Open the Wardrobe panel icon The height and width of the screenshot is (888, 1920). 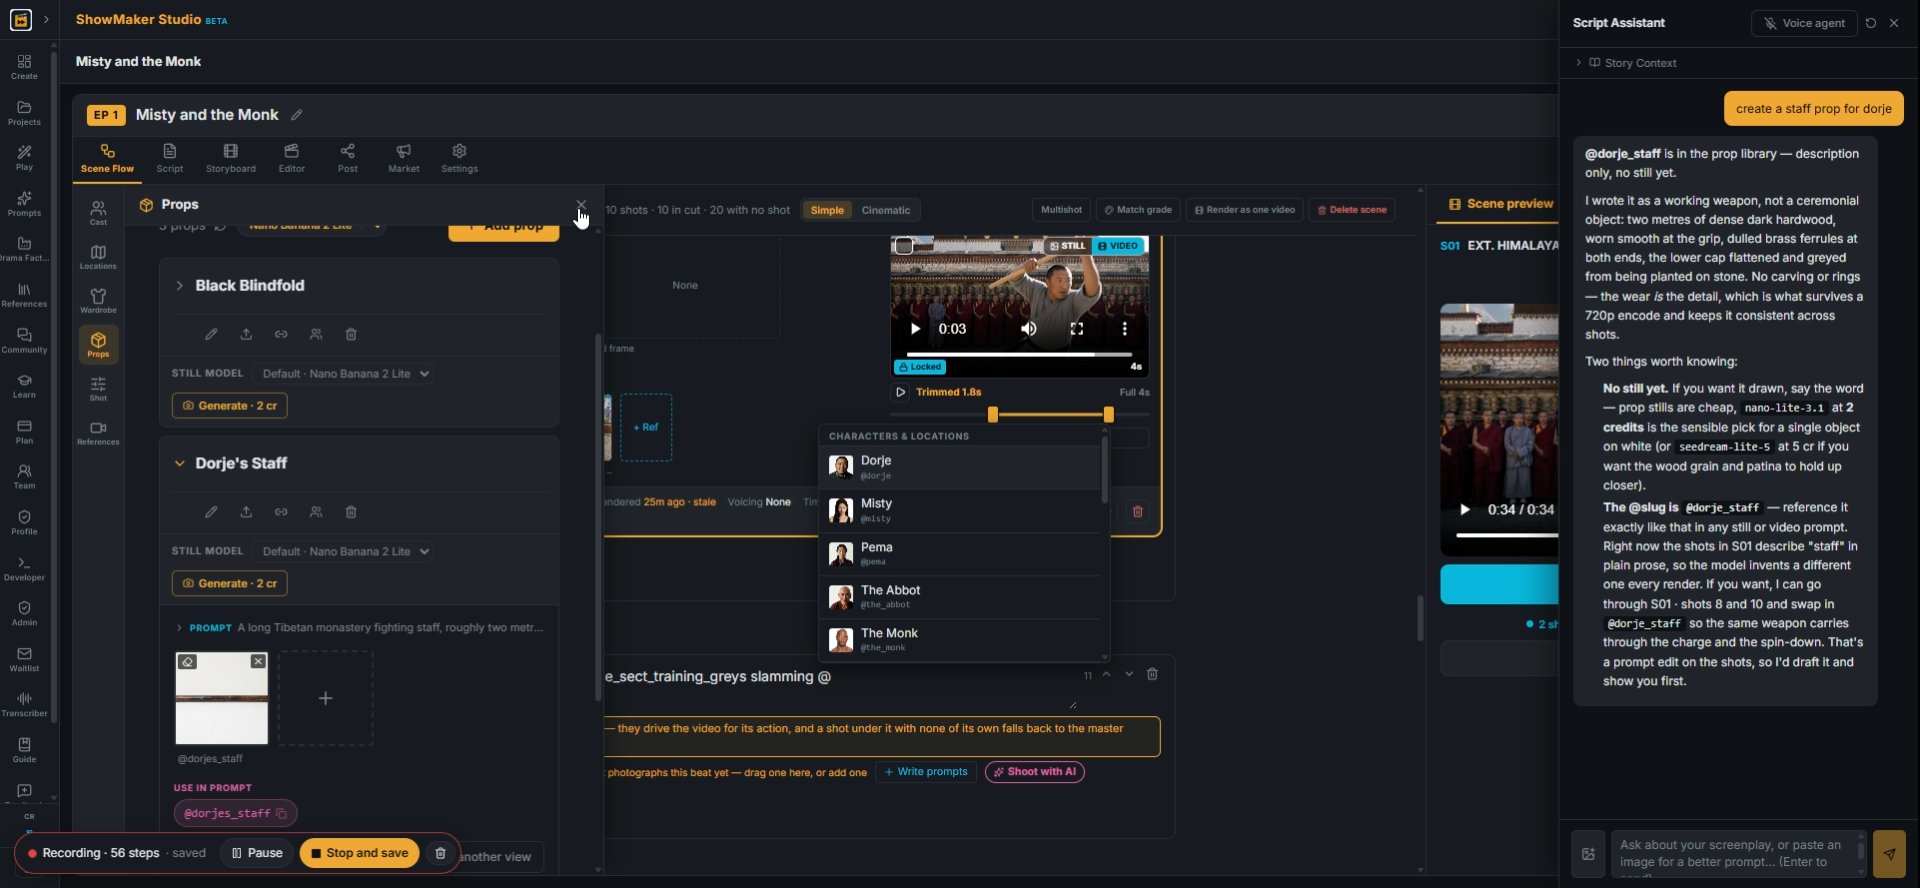[98, 300]
